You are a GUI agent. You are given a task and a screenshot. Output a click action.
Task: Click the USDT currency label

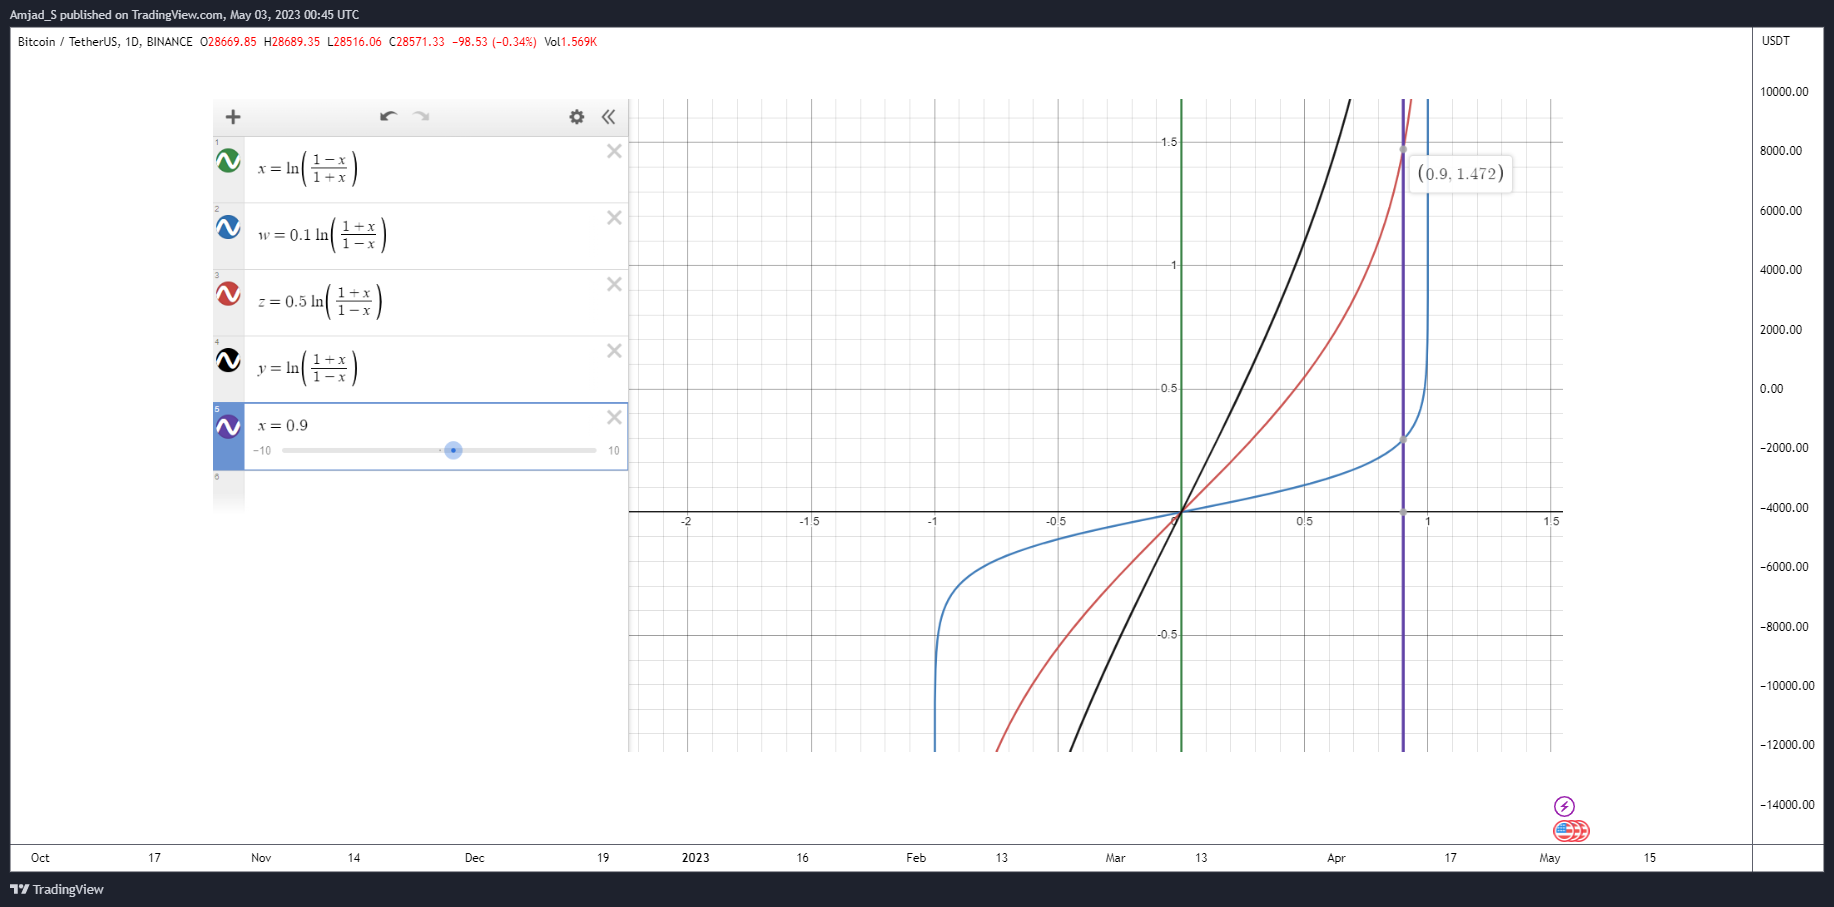(1776, 41)
